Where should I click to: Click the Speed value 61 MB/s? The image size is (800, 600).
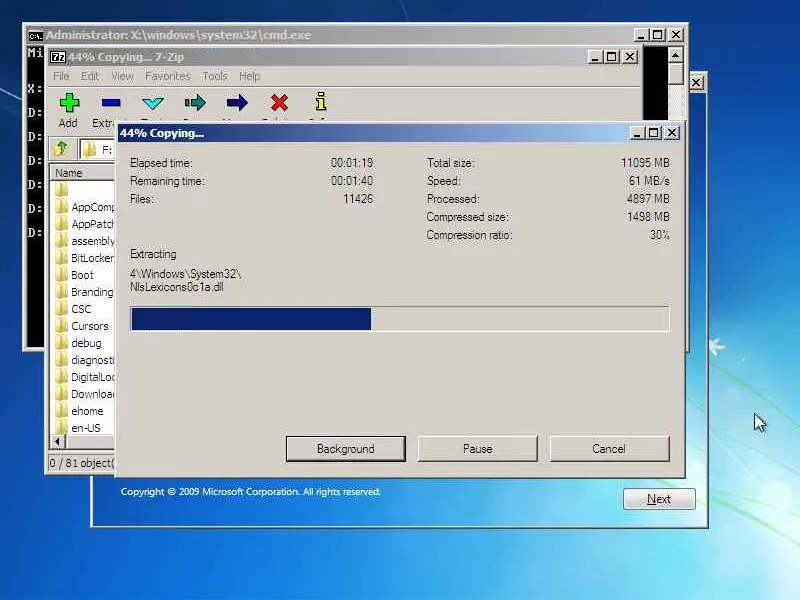pyautogui.click(x=649, y=181)
